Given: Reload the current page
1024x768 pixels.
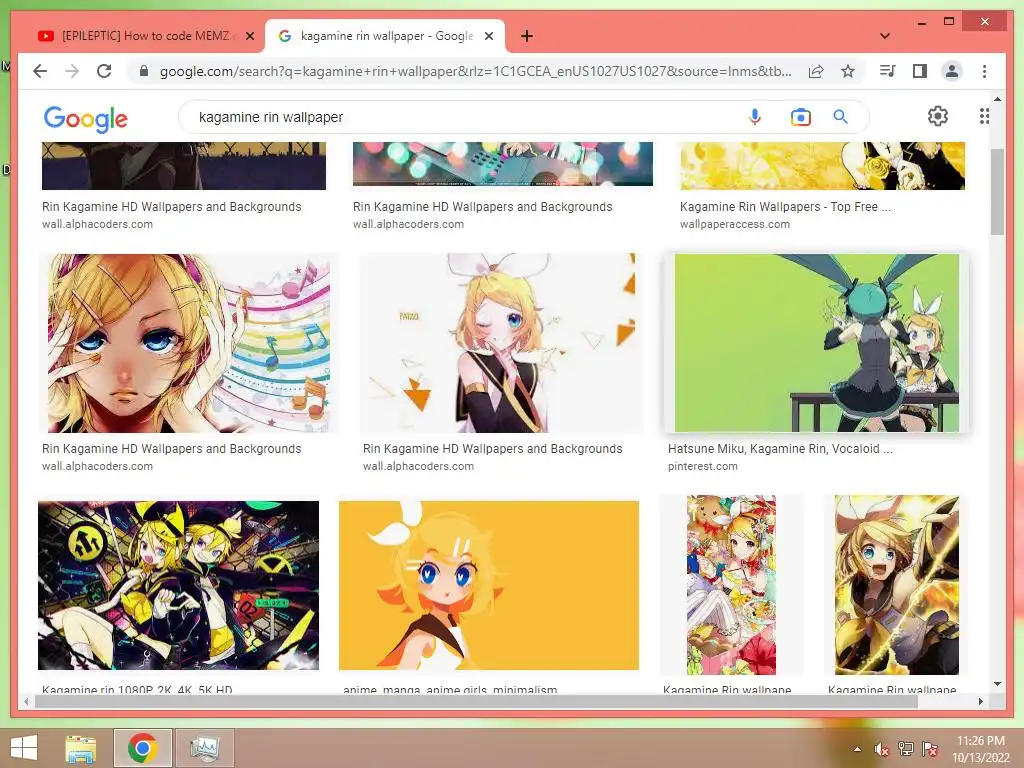Looking at the screenshot, I should tap(104, 71).
